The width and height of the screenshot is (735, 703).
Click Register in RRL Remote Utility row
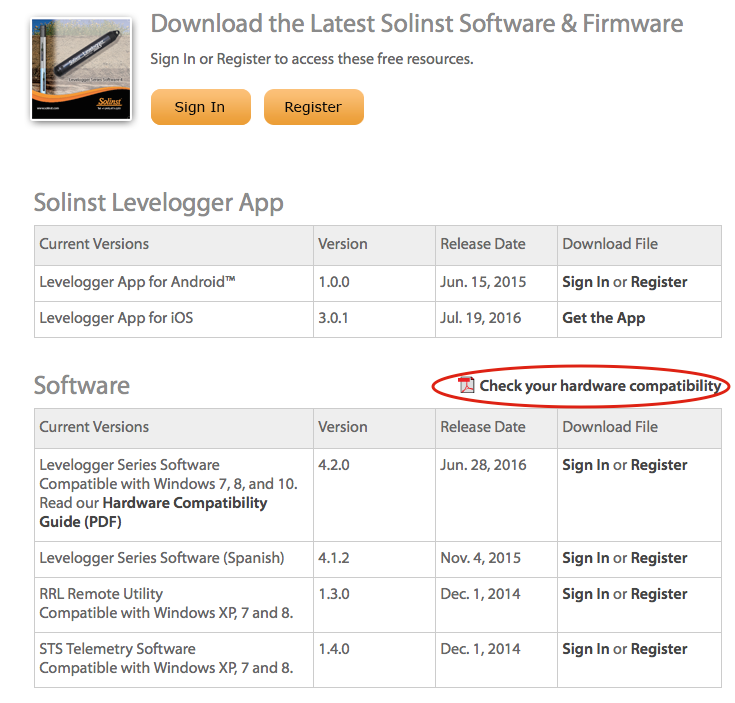659,594
